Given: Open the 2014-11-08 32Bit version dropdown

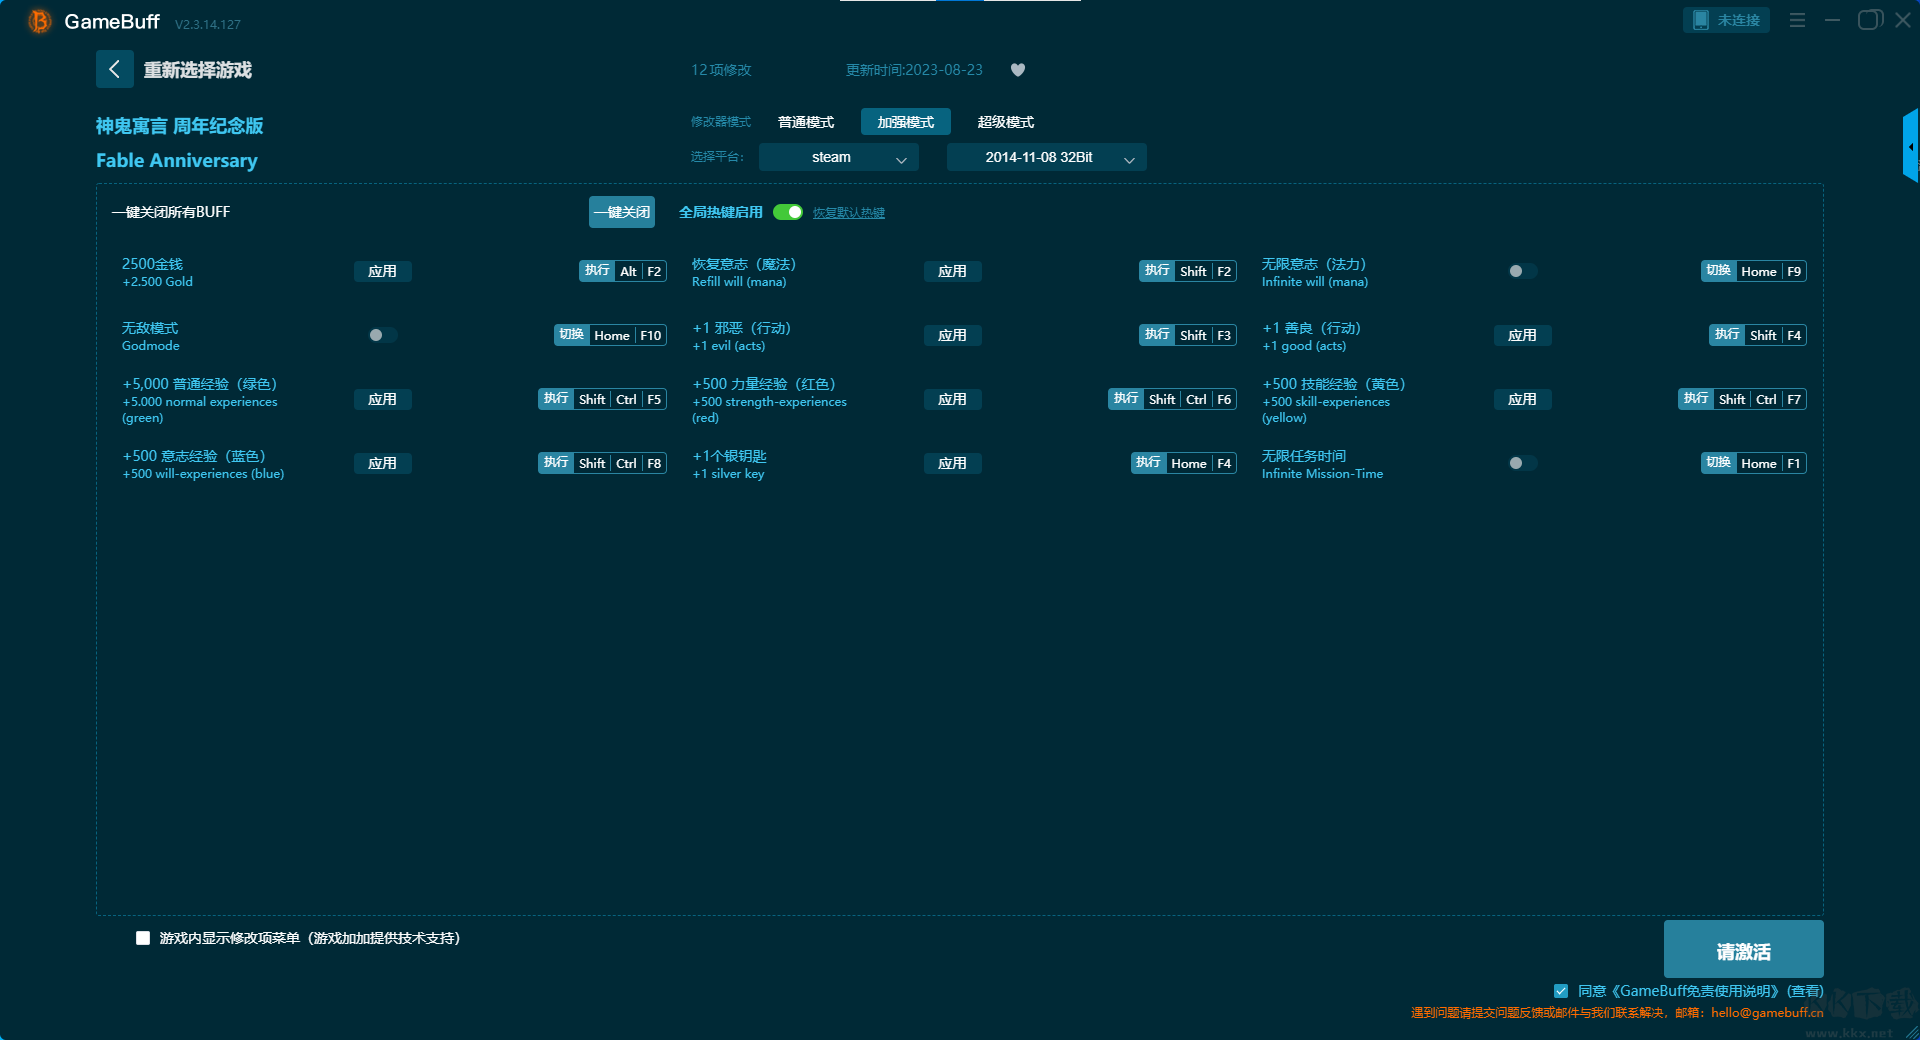Looking at the screenshot, I should (1046, 157).
